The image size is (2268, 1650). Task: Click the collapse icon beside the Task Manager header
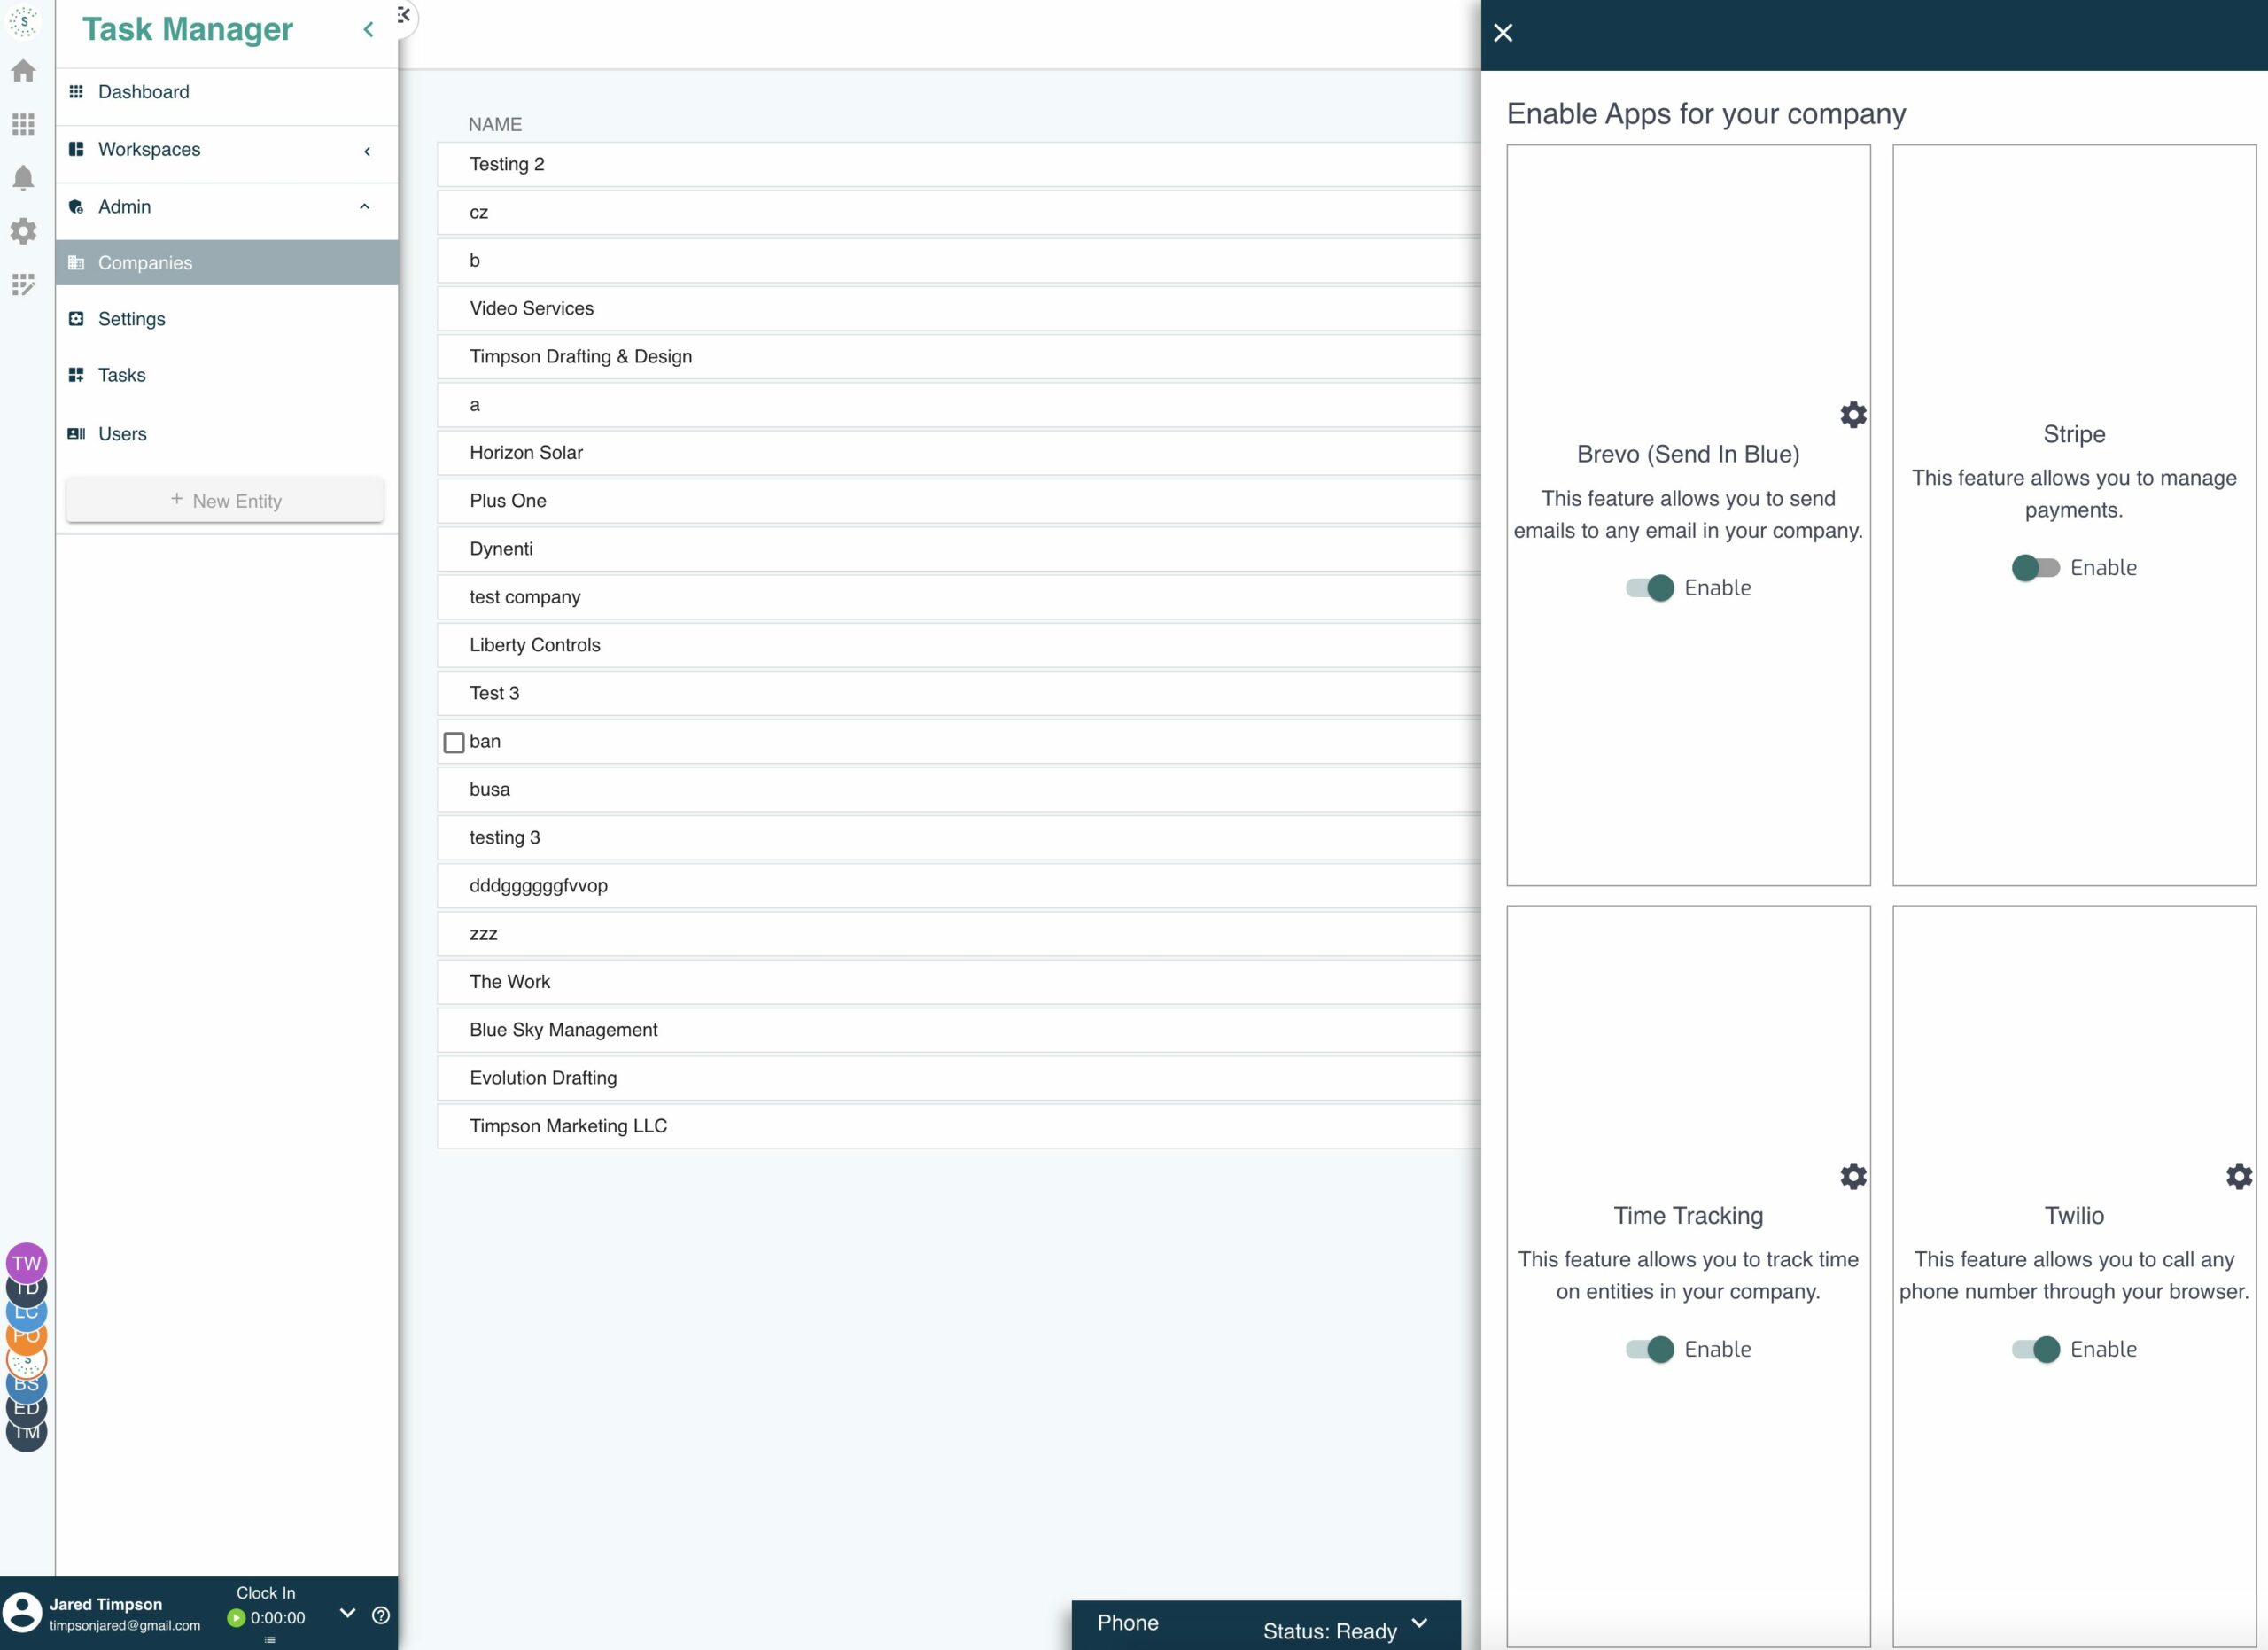pos(403,15)
